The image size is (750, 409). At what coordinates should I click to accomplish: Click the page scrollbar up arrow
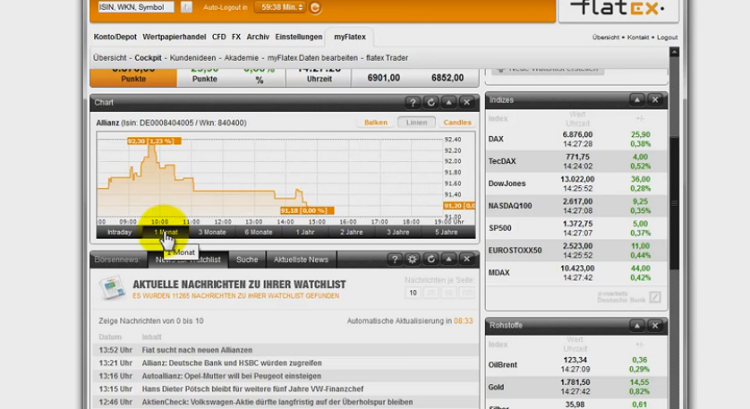click(x=674, y=52)
